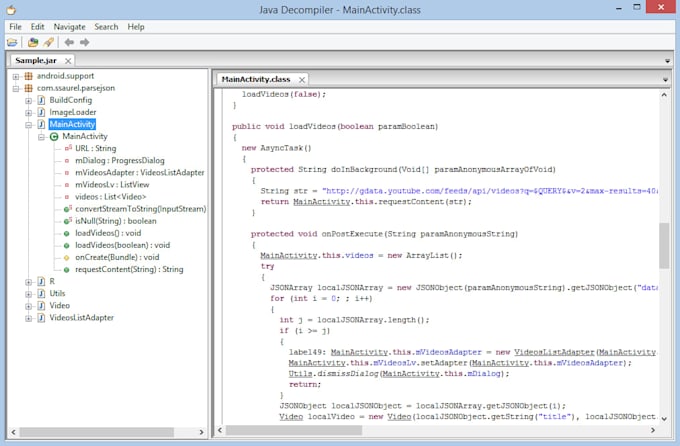Select the highlighted MainActivity tree item

tap(72, 125)
